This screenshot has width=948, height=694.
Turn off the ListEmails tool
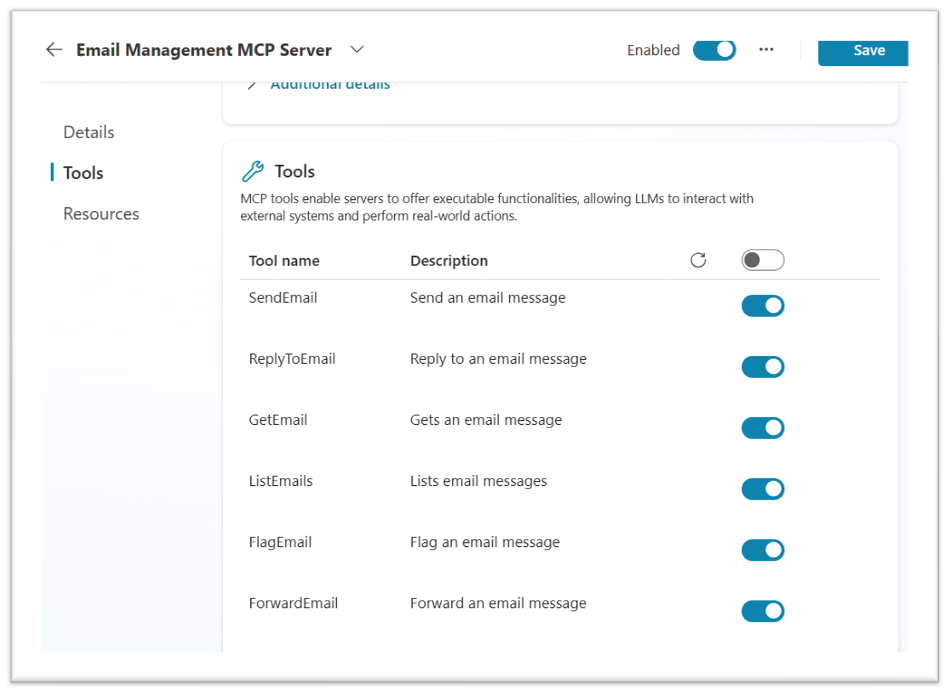[x=762, y=489]
